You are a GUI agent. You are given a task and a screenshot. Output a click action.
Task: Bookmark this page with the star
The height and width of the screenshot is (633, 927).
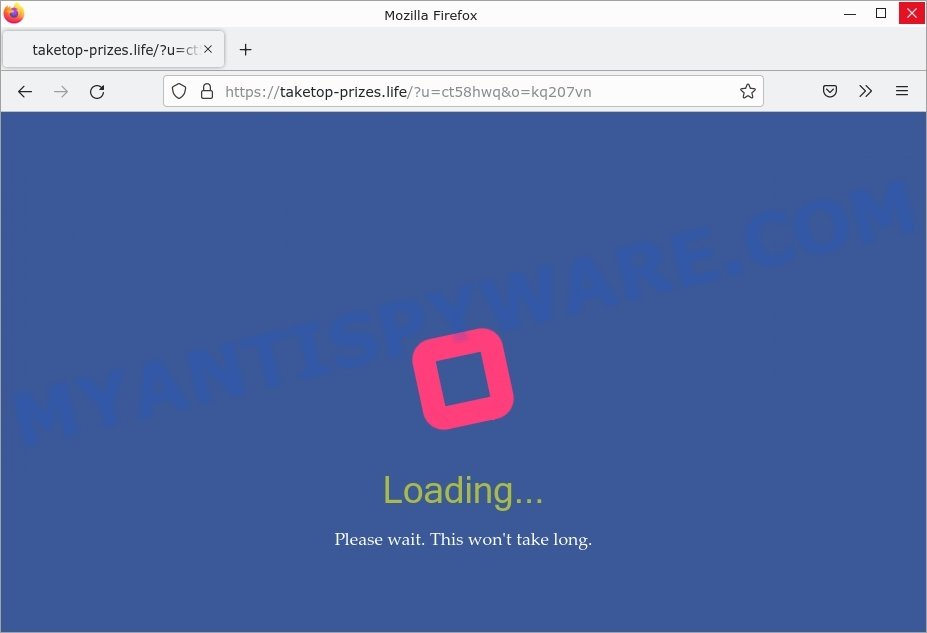[x=747, y=91]
